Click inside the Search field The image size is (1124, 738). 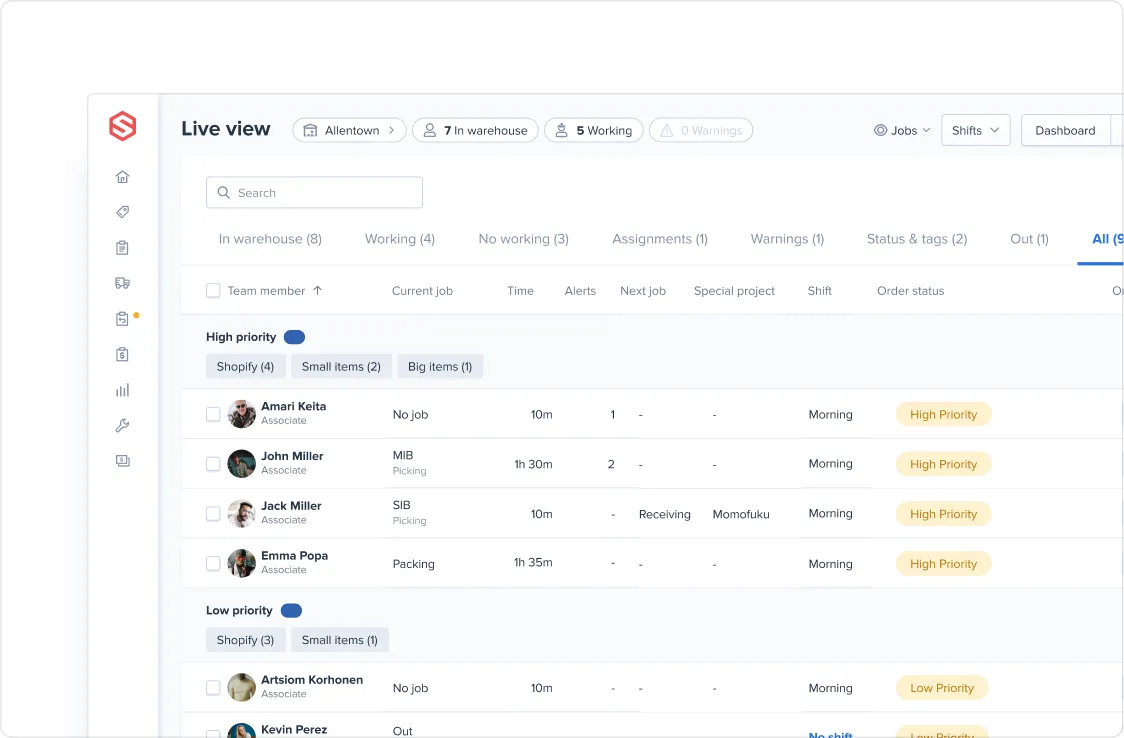click(x=313, y=192)
